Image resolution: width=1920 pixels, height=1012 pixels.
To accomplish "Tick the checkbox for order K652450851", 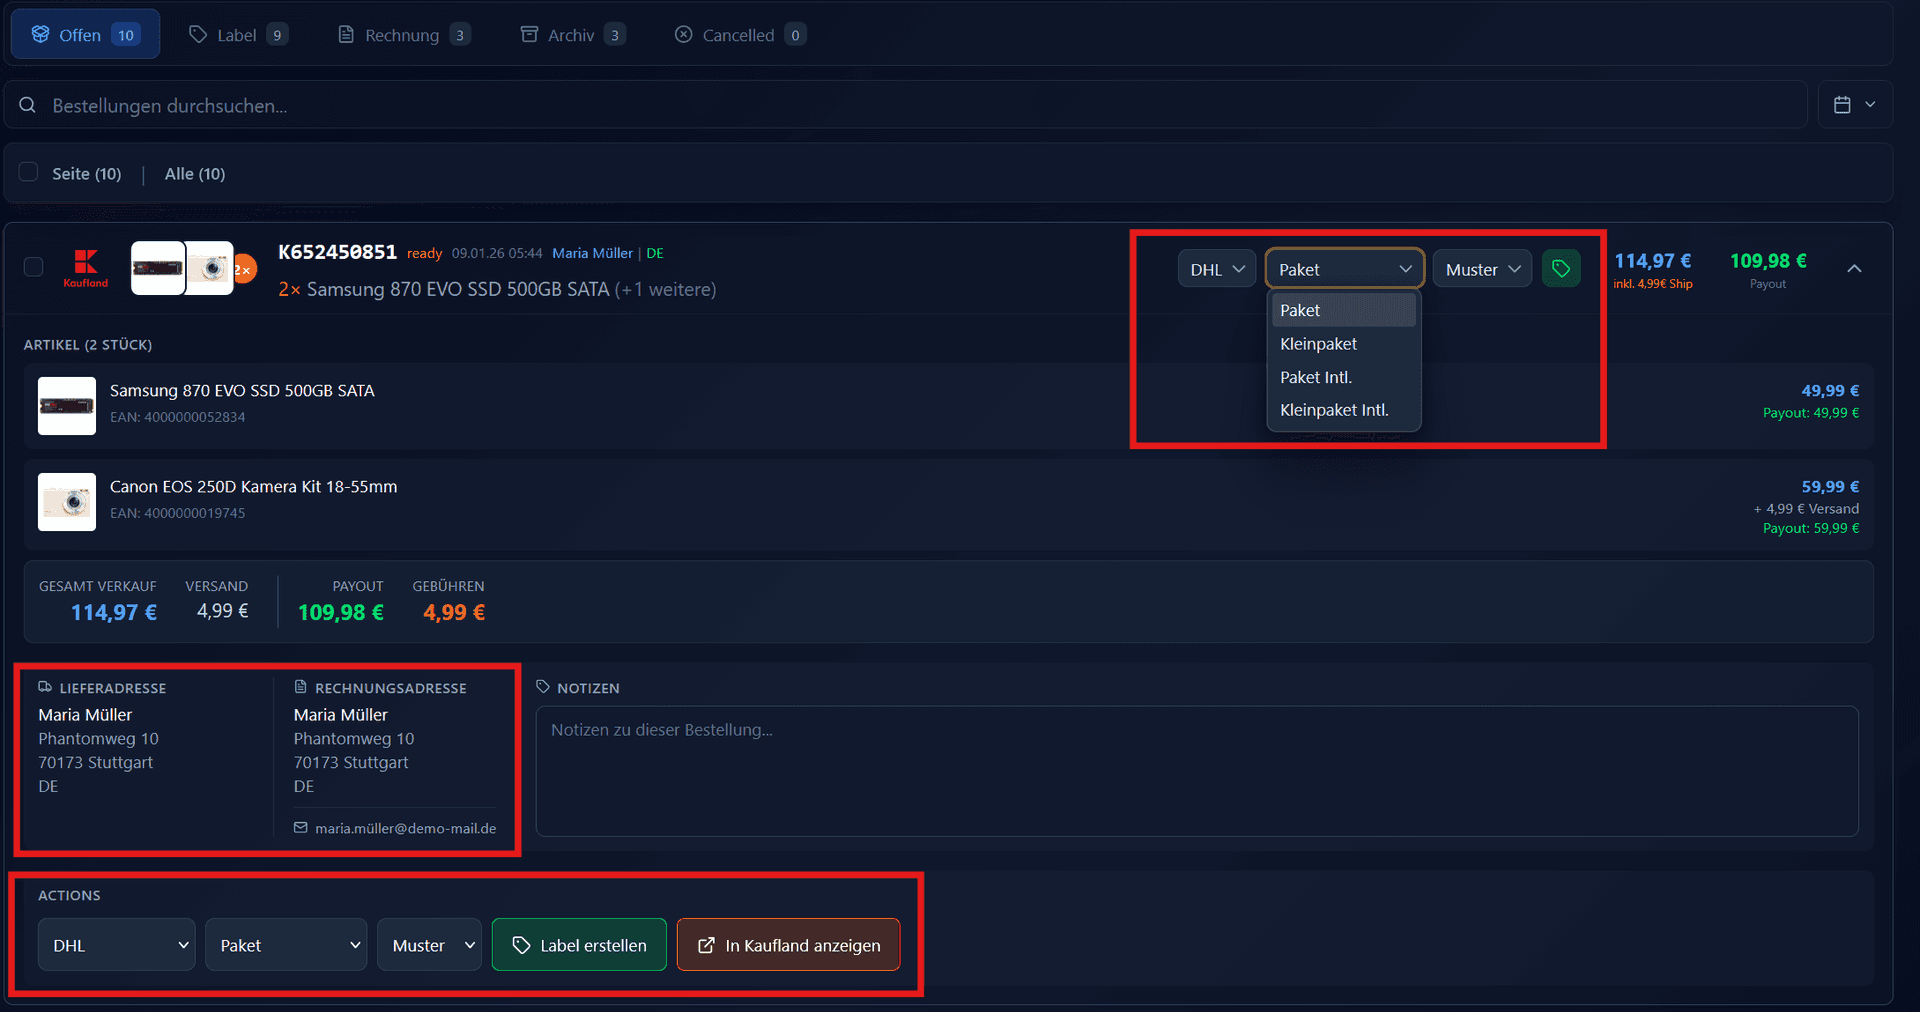I will 34,267.
